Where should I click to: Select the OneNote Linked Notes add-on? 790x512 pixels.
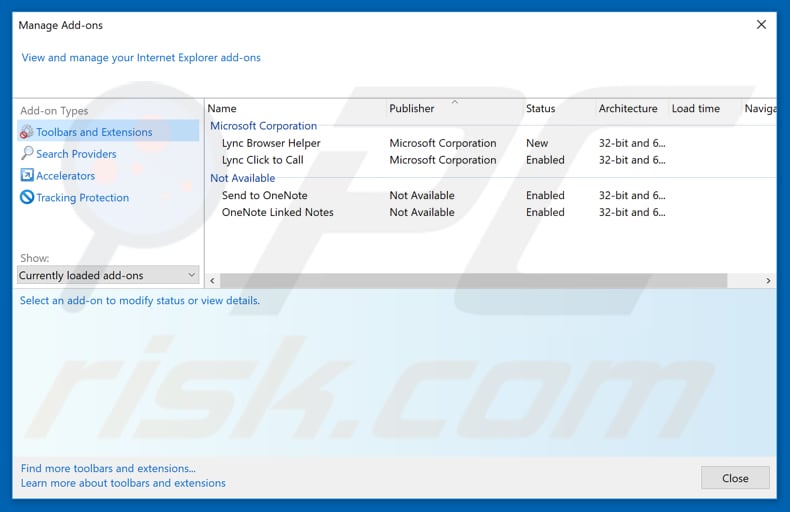click(278, 212)
